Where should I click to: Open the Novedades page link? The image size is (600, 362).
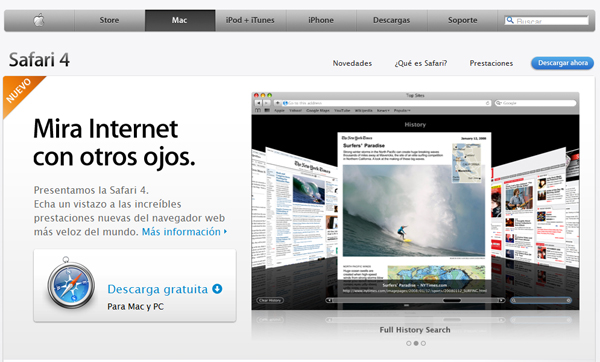352,63
